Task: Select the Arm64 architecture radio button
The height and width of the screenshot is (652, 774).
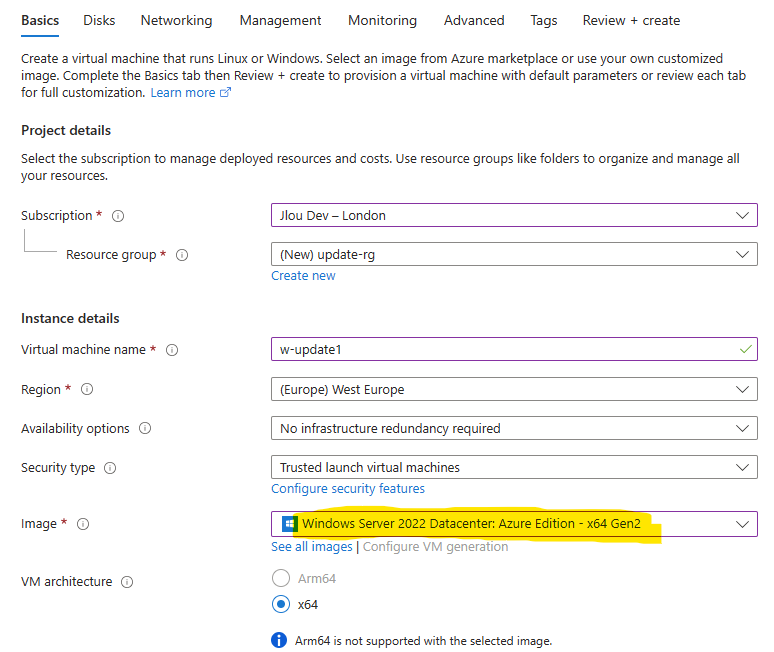Action: pos(281,578)
